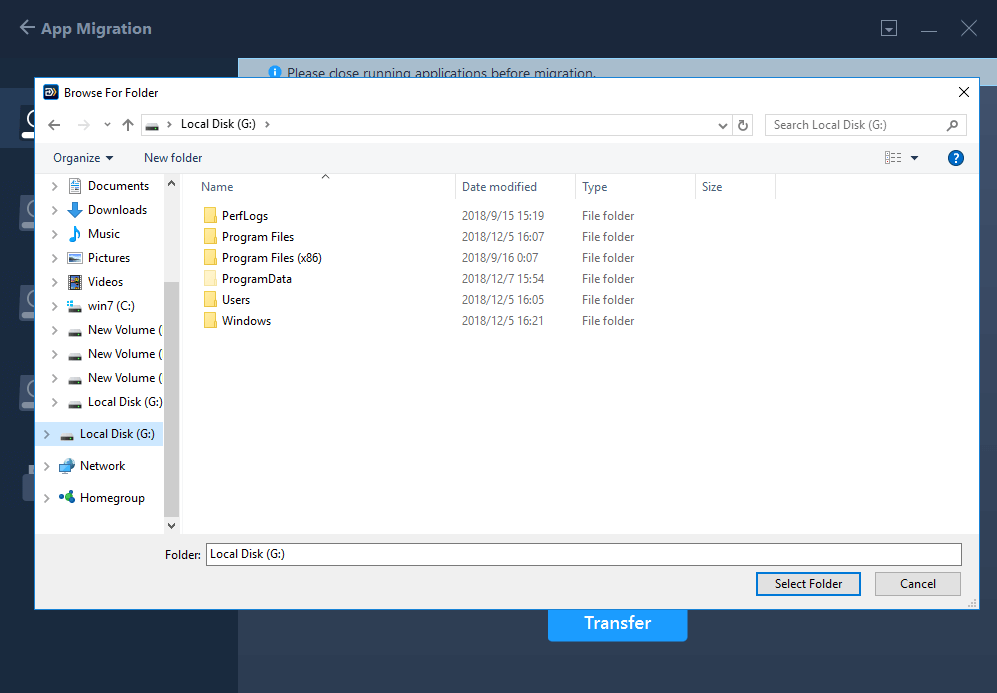
Task: Expand the Videos tree node
Action: click(x=55, y=282)
